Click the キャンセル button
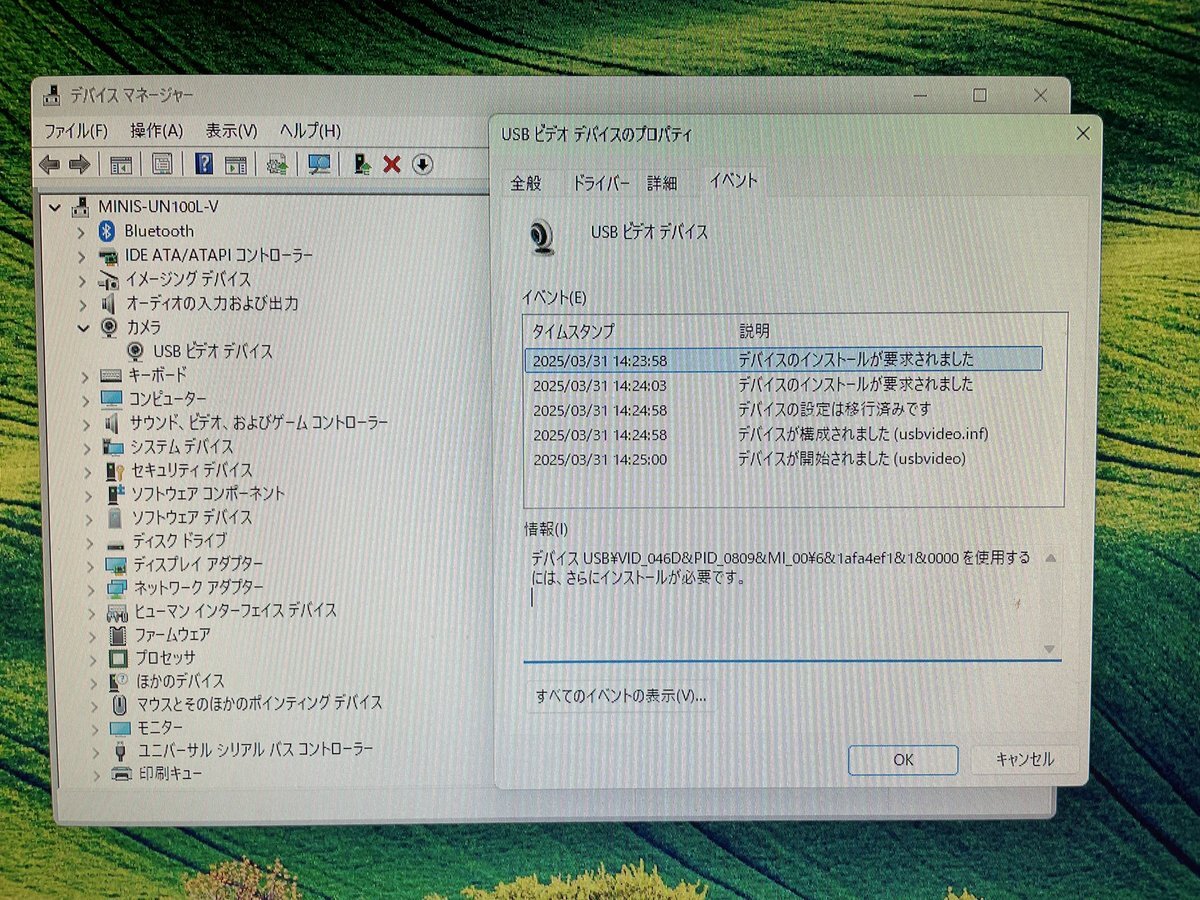Screen dimensions: 1200x900 click(x=1025, y=759)
